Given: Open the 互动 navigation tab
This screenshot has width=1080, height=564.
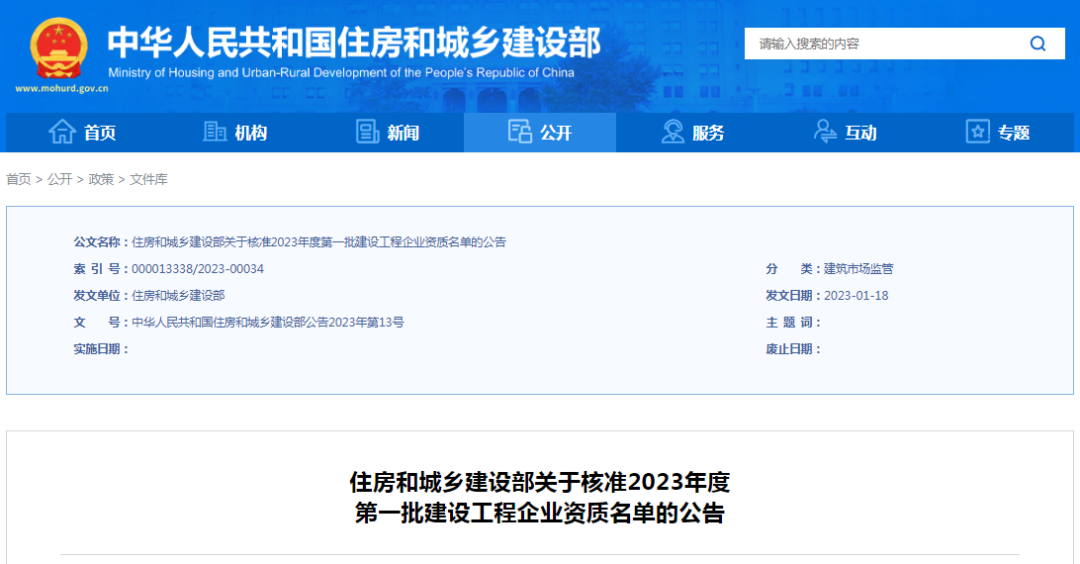Looking at the screenshot, I should (x=845, y=132).
